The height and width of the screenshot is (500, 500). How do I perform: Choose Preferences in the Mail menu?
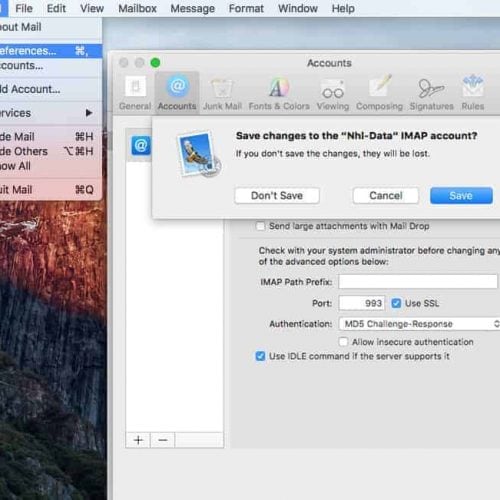tap(51, 51)
